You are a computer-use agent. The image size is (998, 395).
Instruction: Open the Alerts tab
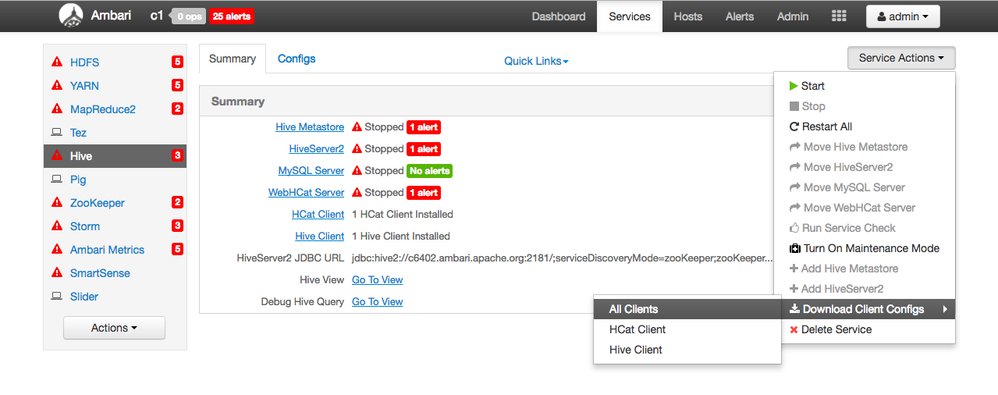[740, 17]
